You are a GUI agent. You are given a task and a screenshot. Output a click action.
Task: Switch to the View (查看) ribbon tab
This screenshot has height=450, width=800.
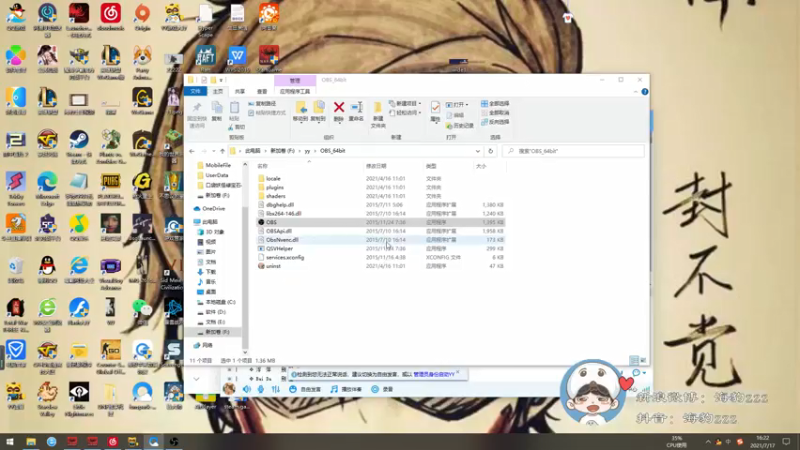262,91
